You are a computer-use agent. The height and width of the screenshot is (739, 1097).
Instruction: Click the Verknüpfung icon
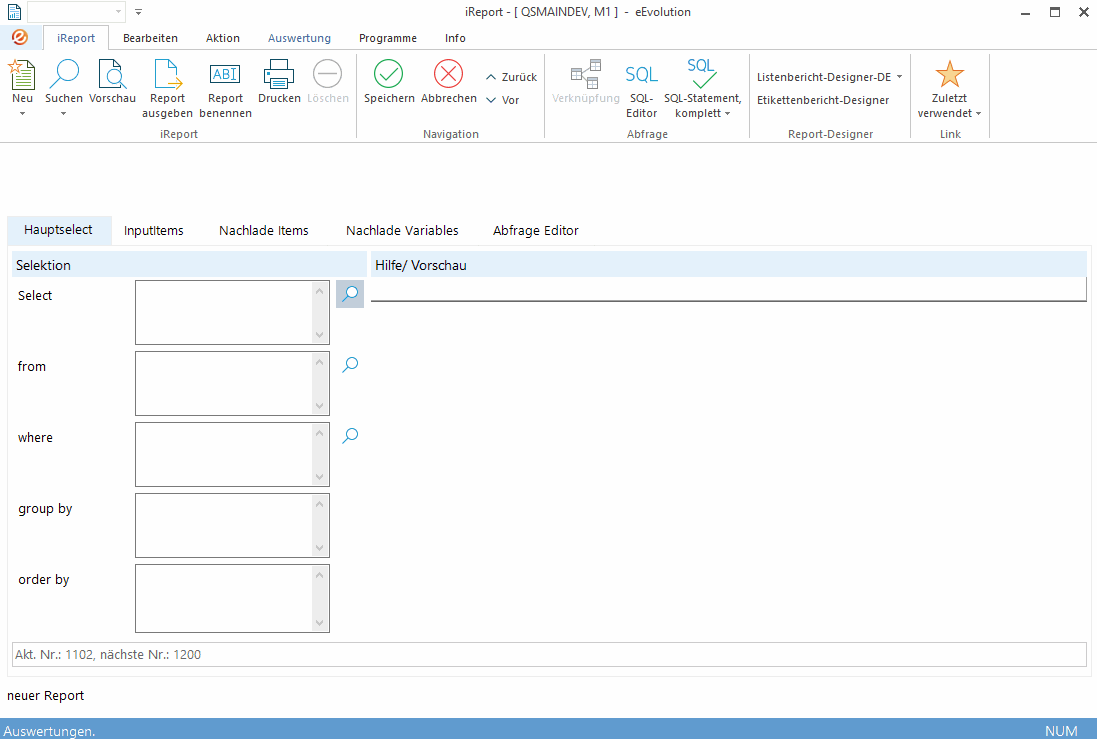(586, 74)
